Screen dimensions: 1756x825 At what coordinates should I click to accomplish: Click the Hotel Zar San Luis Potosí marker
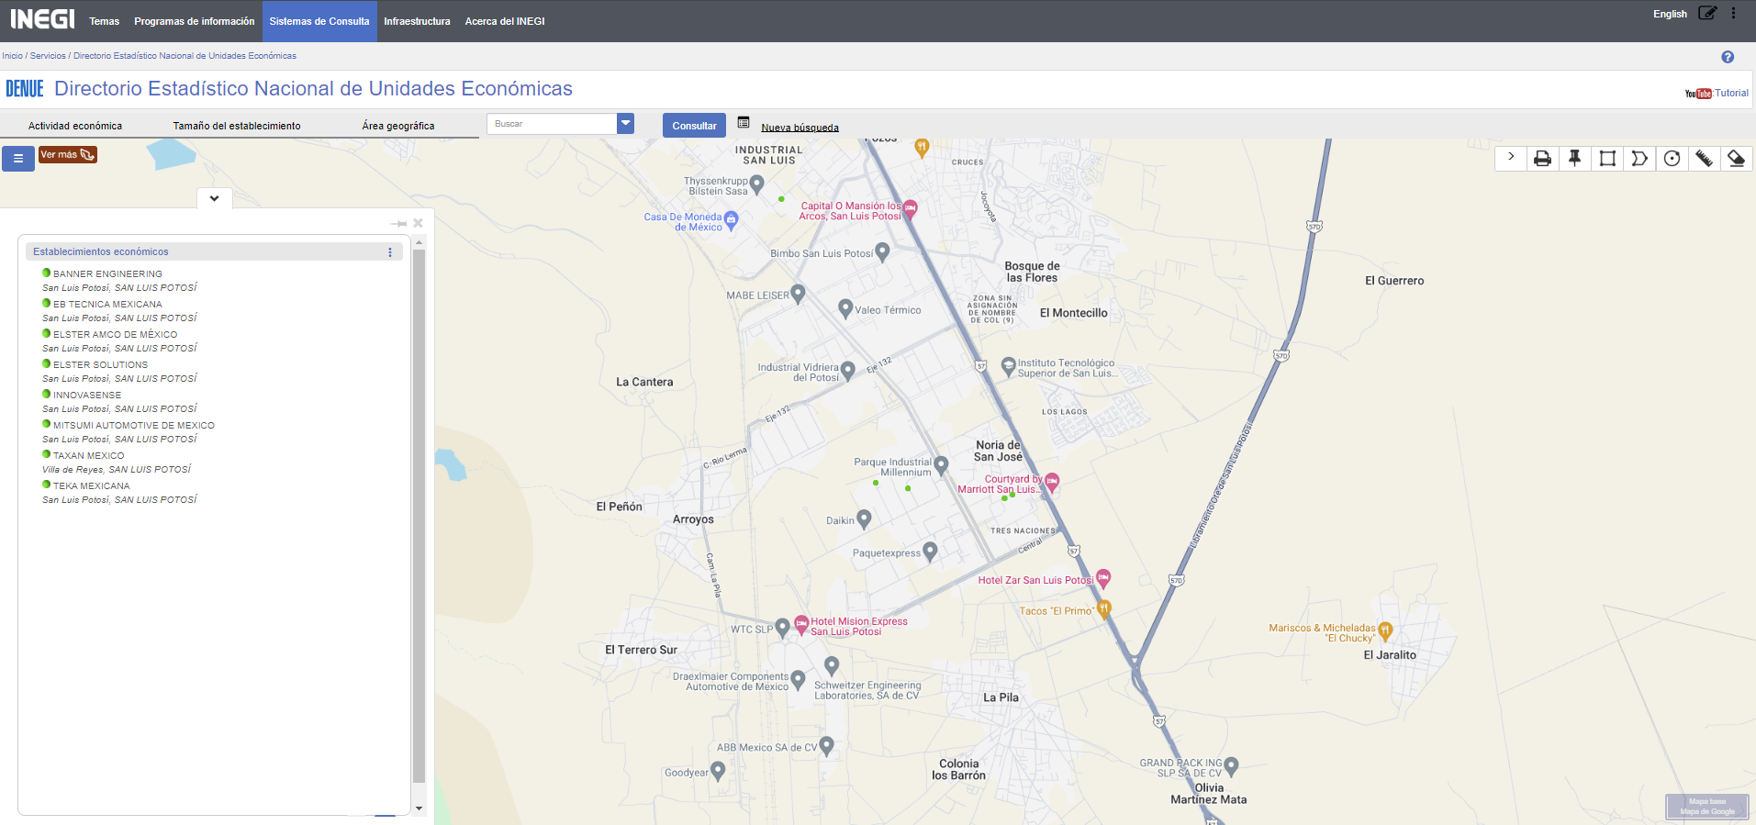pos(1103,577)
